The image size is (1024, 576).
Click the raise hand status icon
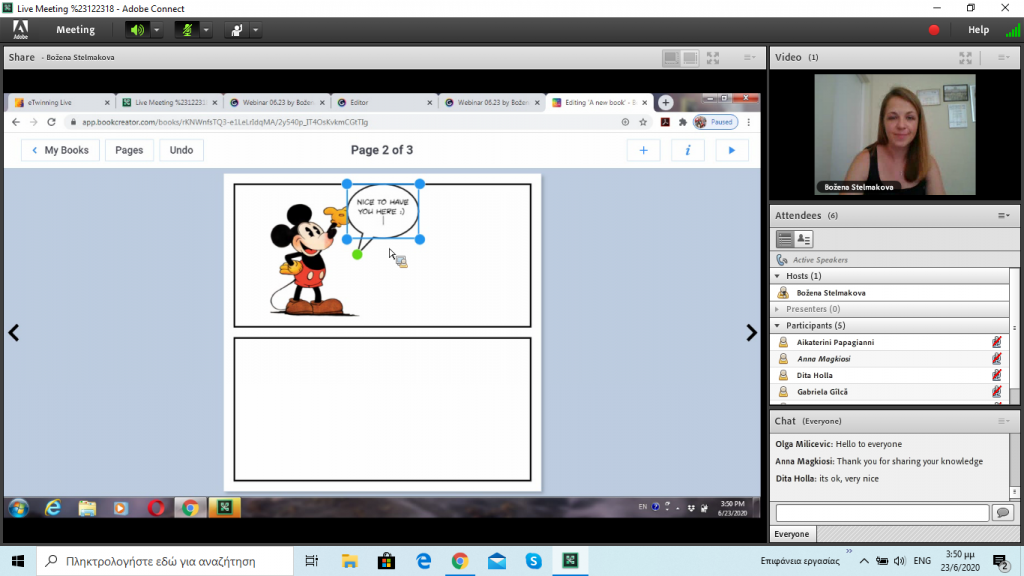pyautogui.click(x=236, y=30)
